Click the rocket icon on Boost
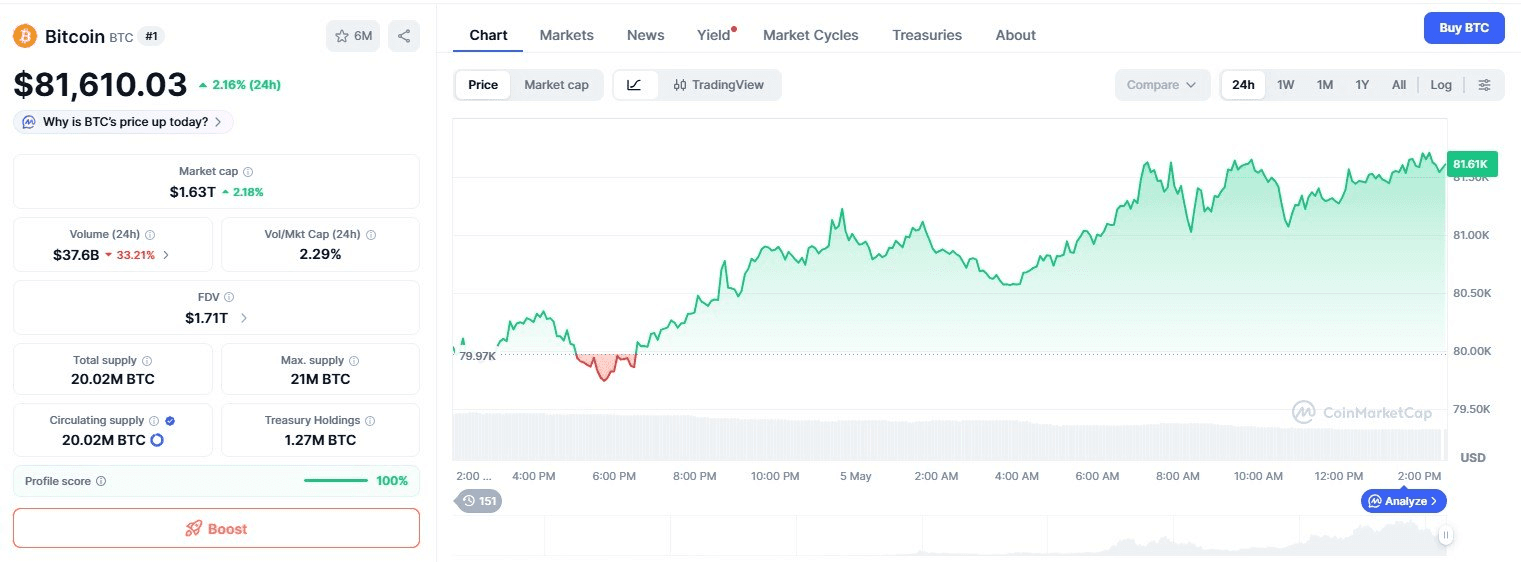Screen dimensions: 1521x562 point(194,529)
